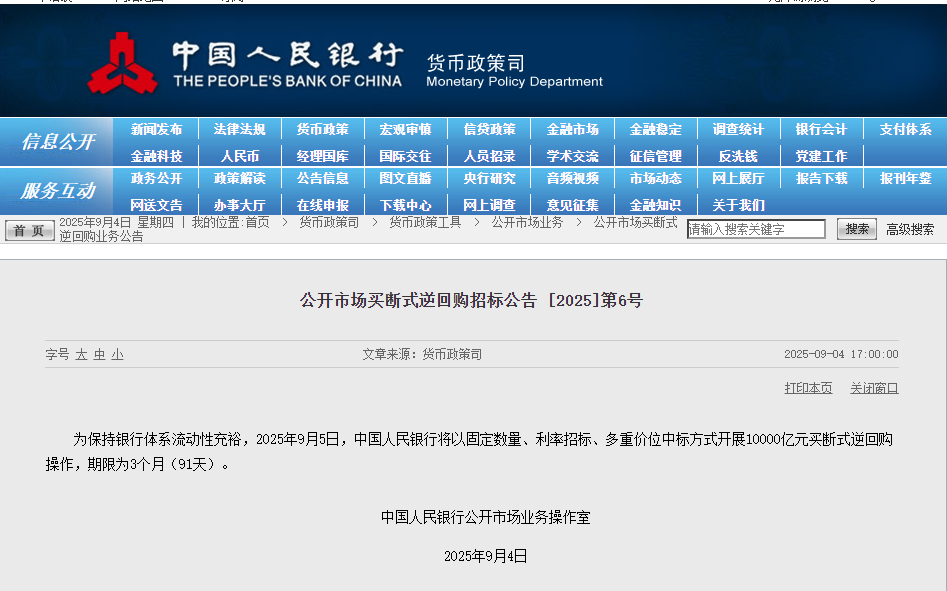This screenshot has height=591, width=947.
Task: Open 意见征集 navigation item
Action: coord(573,205)
